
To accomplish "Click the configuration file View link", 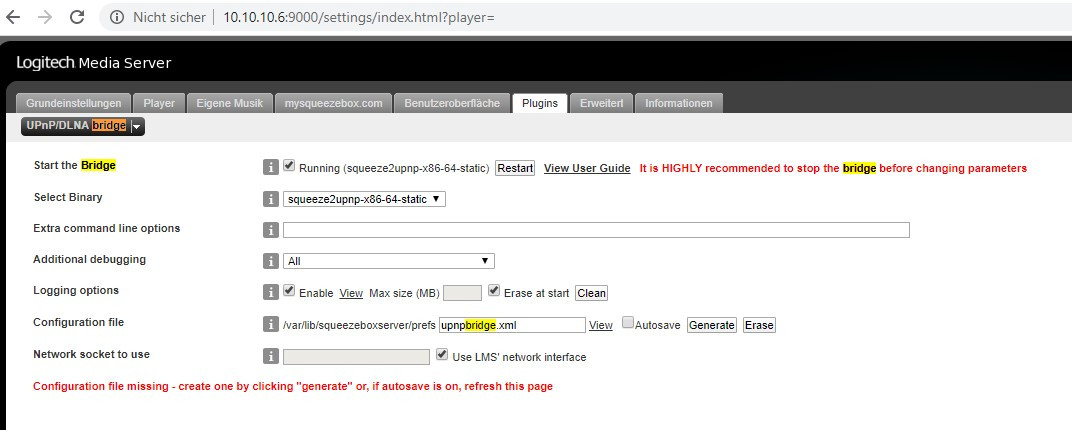I will (601, 325).
